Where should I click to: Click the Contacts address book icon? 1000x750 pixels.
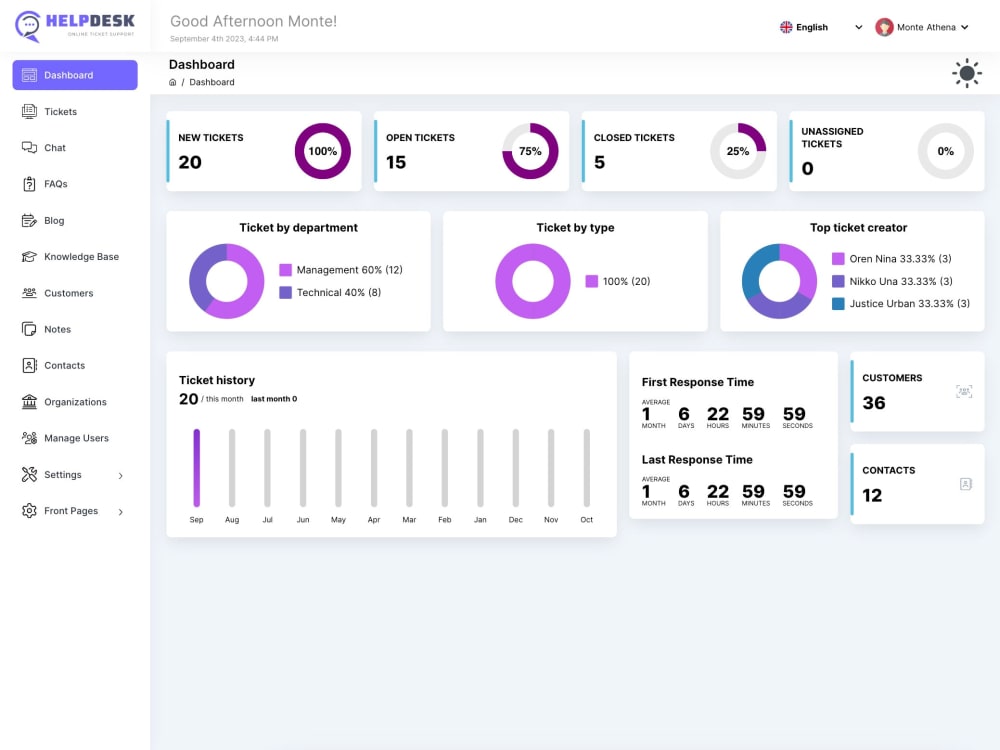(x=29, y=365)
